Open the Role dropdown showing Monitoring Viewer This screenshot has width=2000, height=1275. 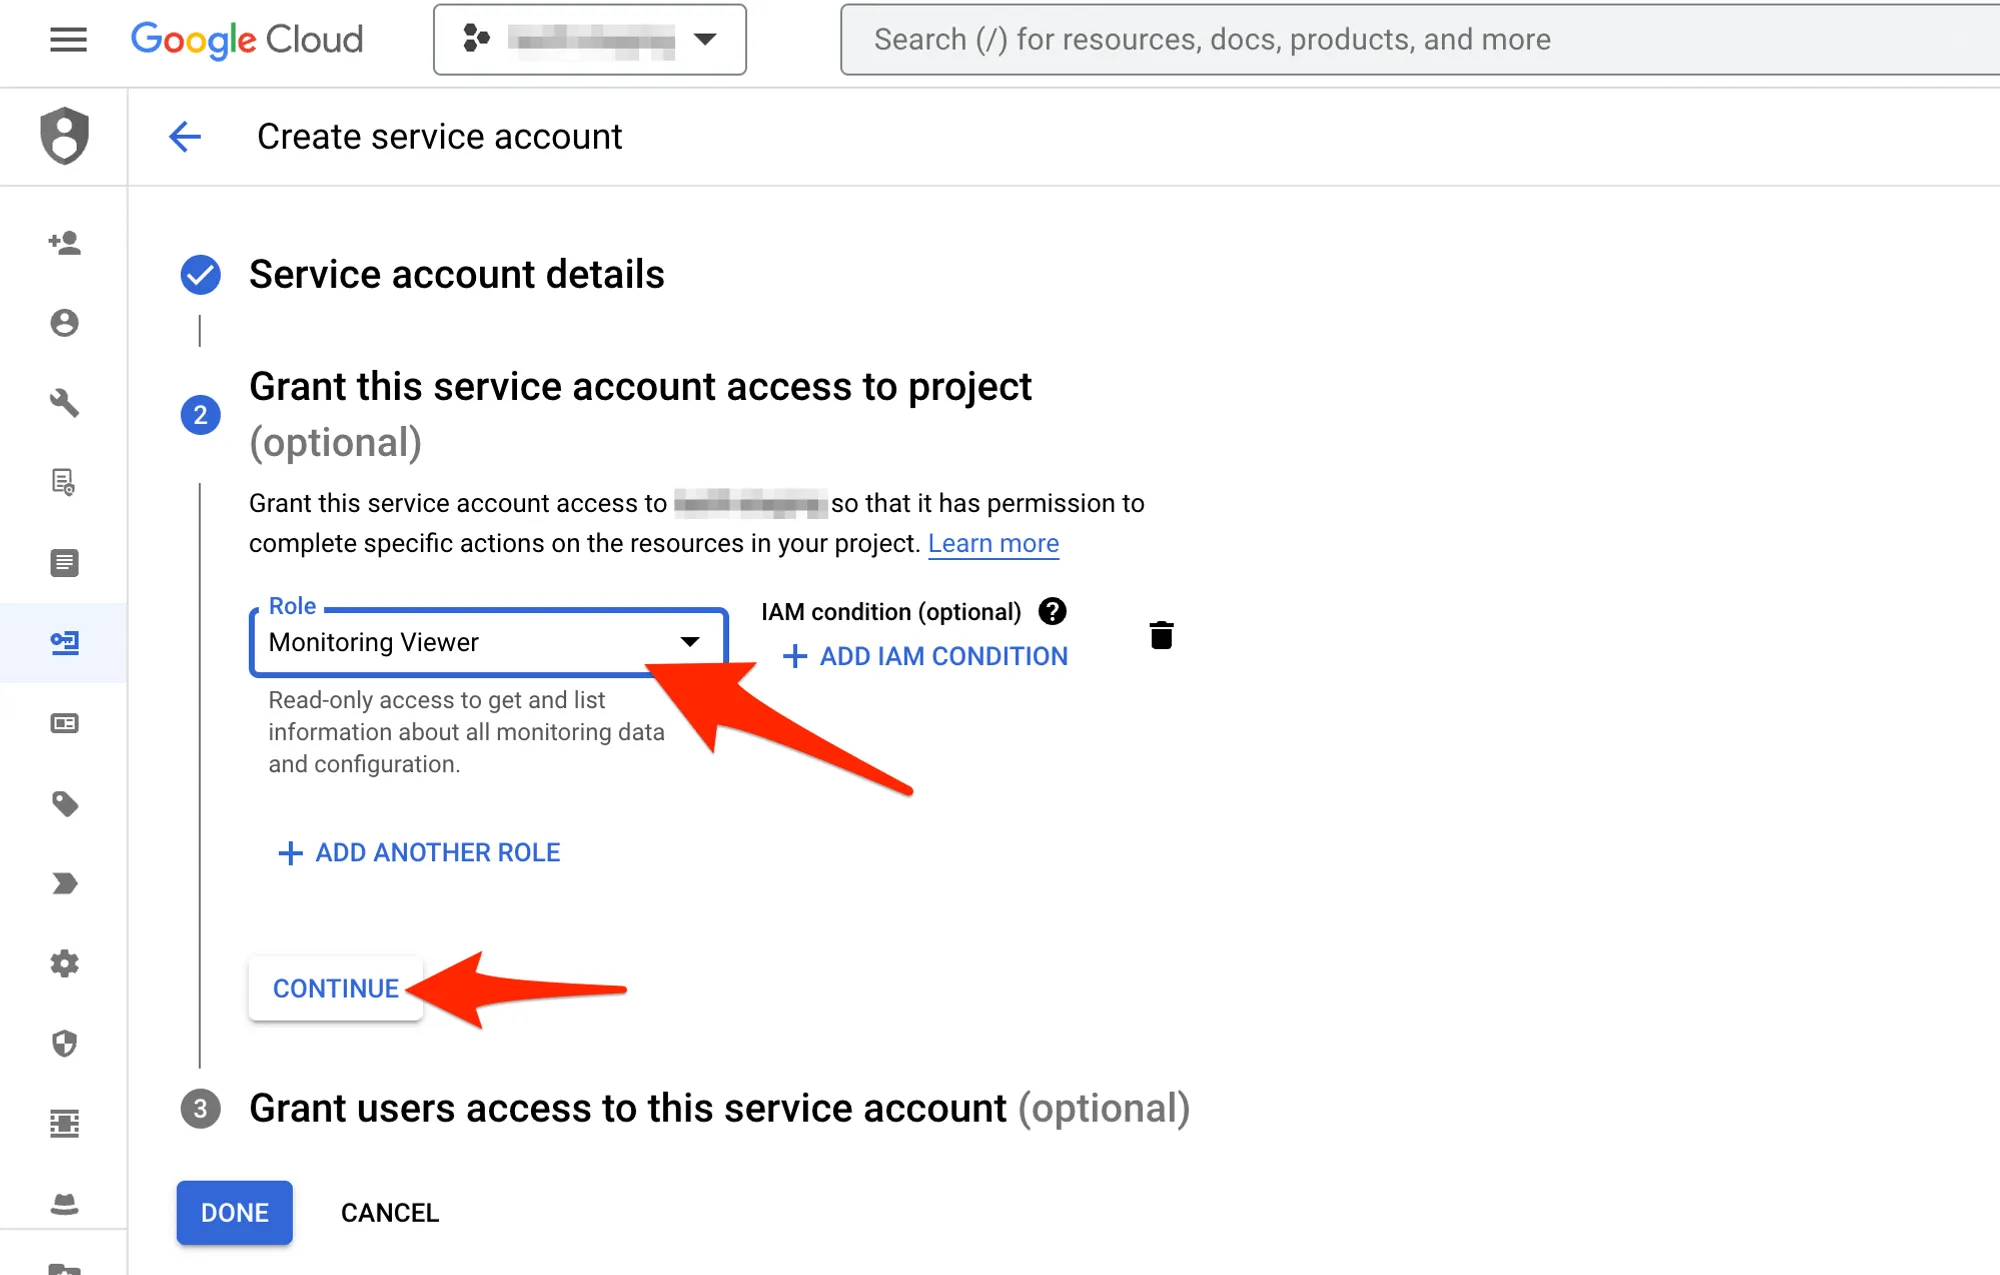click(488, 642)
